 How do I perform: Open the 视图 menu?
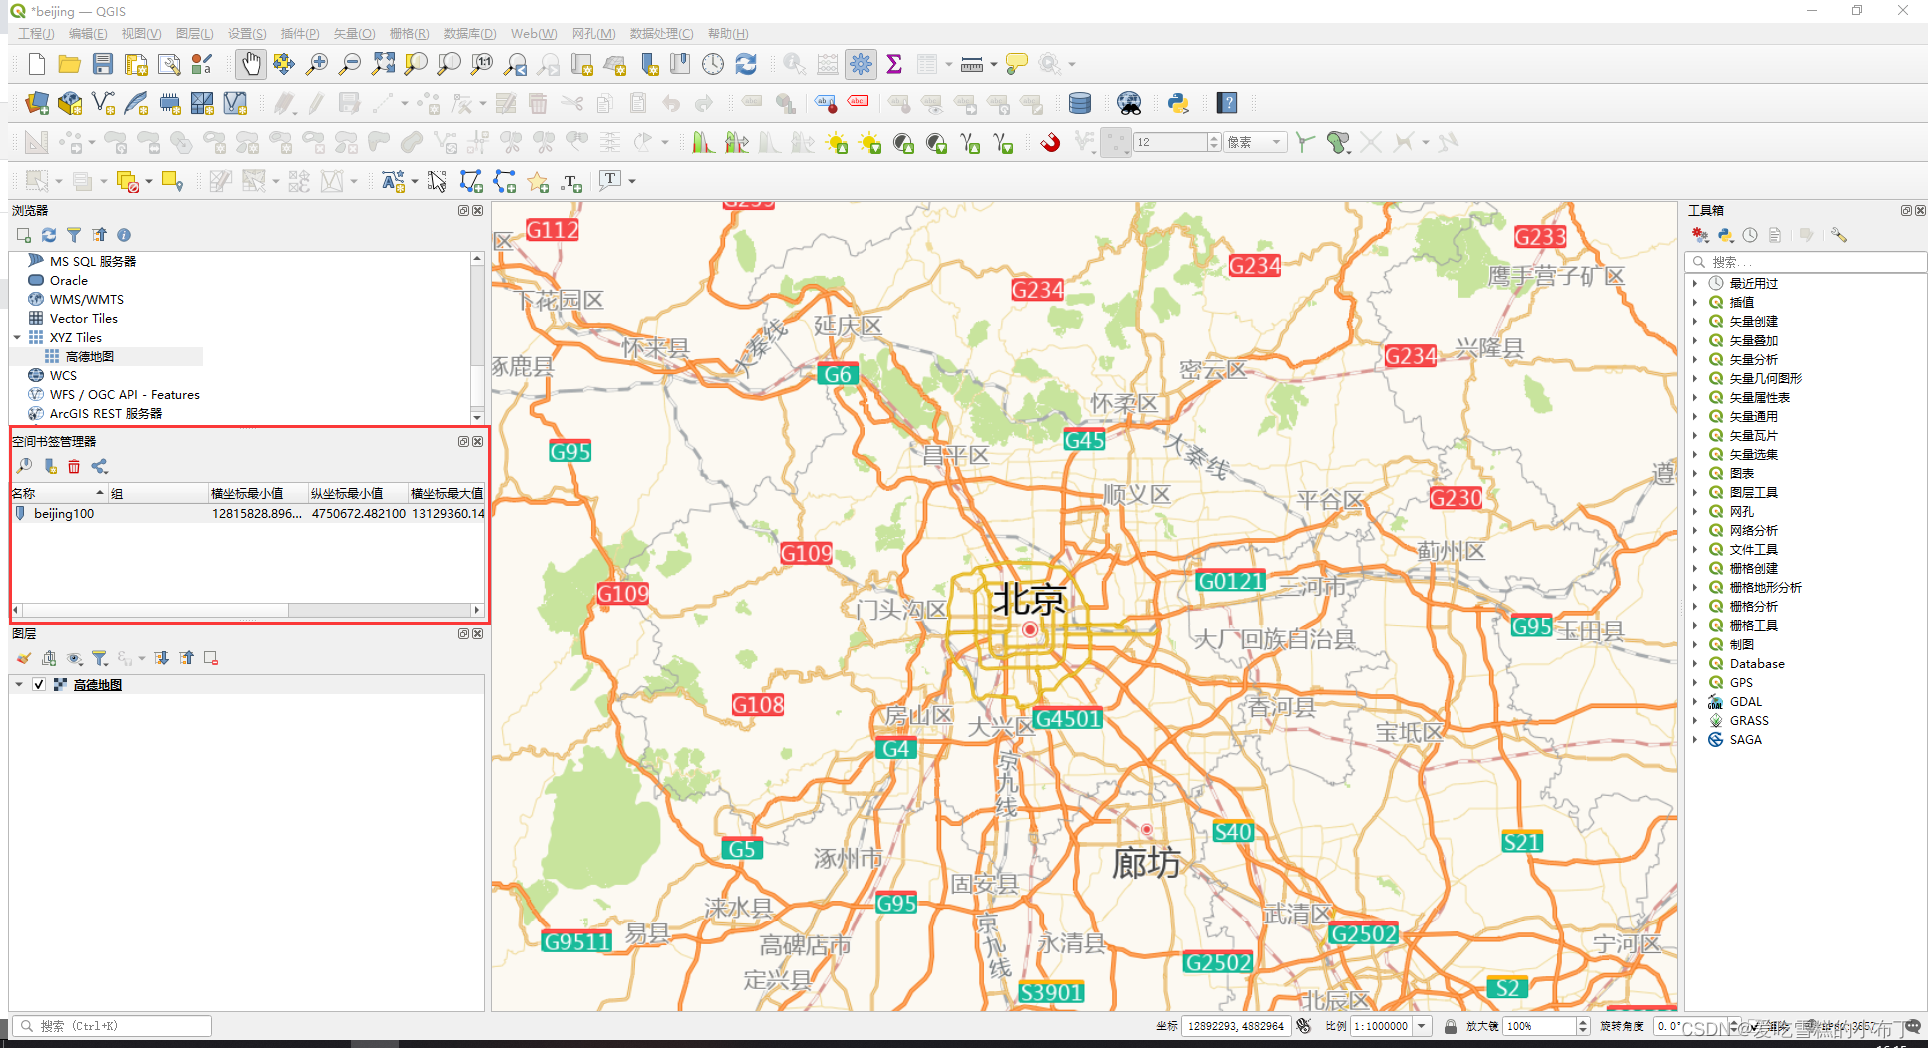pyautogui.click(x=141, y=34)
